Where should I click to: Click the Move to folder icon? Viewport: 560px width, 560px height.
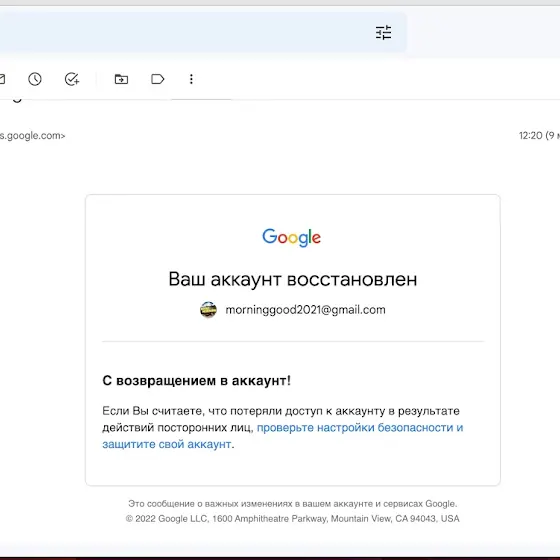click(x=121, y=79)
